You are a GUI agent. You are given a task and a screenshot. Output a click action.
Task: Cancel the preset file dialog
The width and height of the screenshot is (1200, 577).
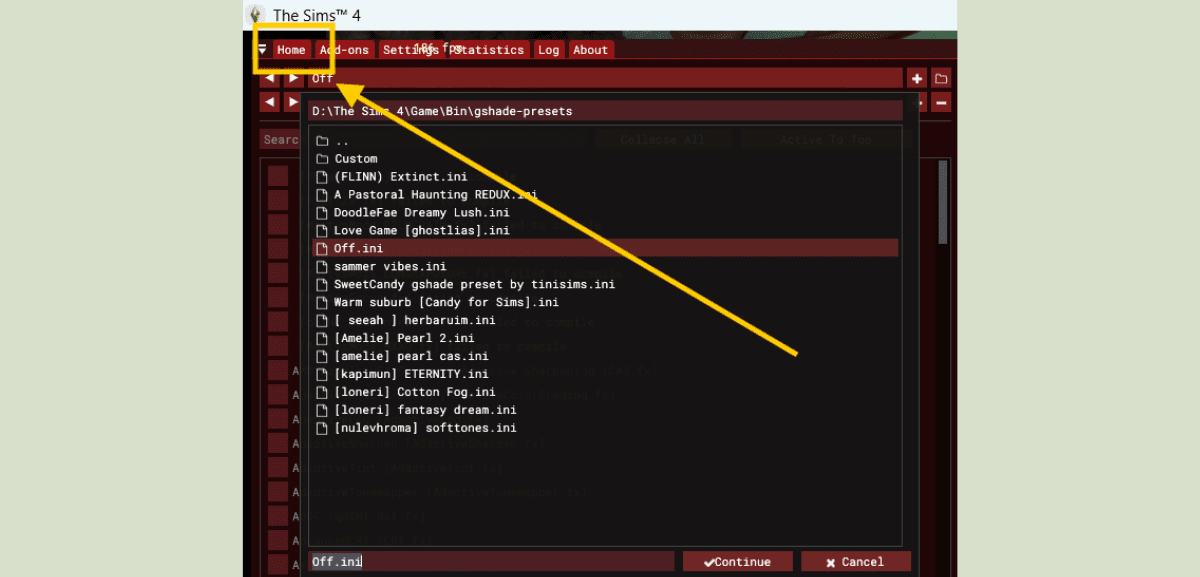[856, 562]
